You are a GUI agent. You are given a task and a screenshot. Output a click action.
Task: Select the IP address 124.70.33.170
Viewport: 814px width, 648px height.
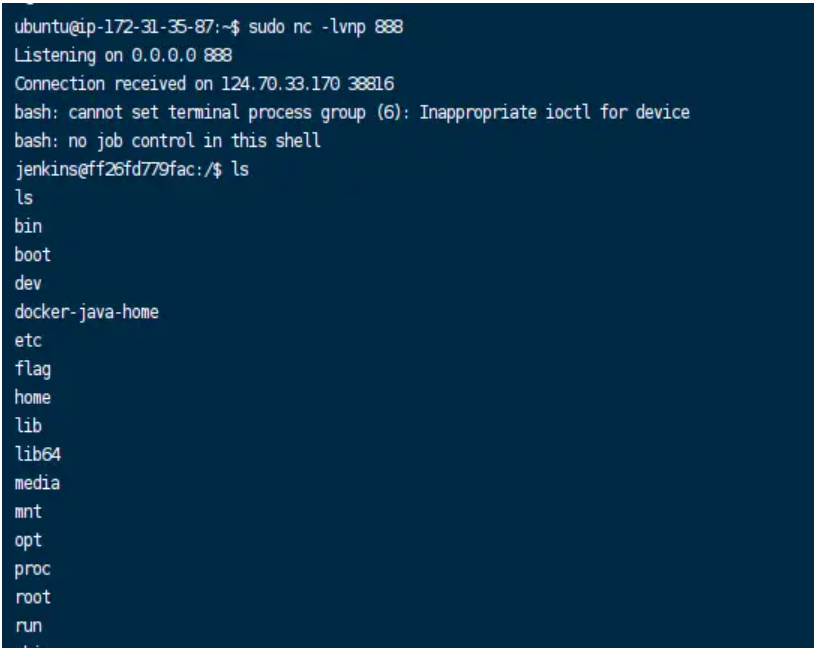(281, 84)
